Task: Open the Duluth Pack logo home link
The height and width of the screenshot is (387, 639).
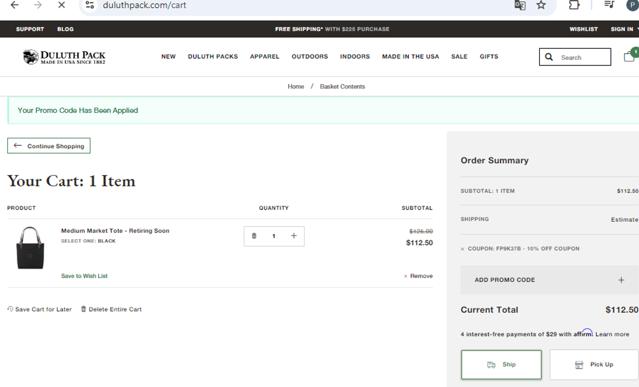Action: tap(64, 57)
